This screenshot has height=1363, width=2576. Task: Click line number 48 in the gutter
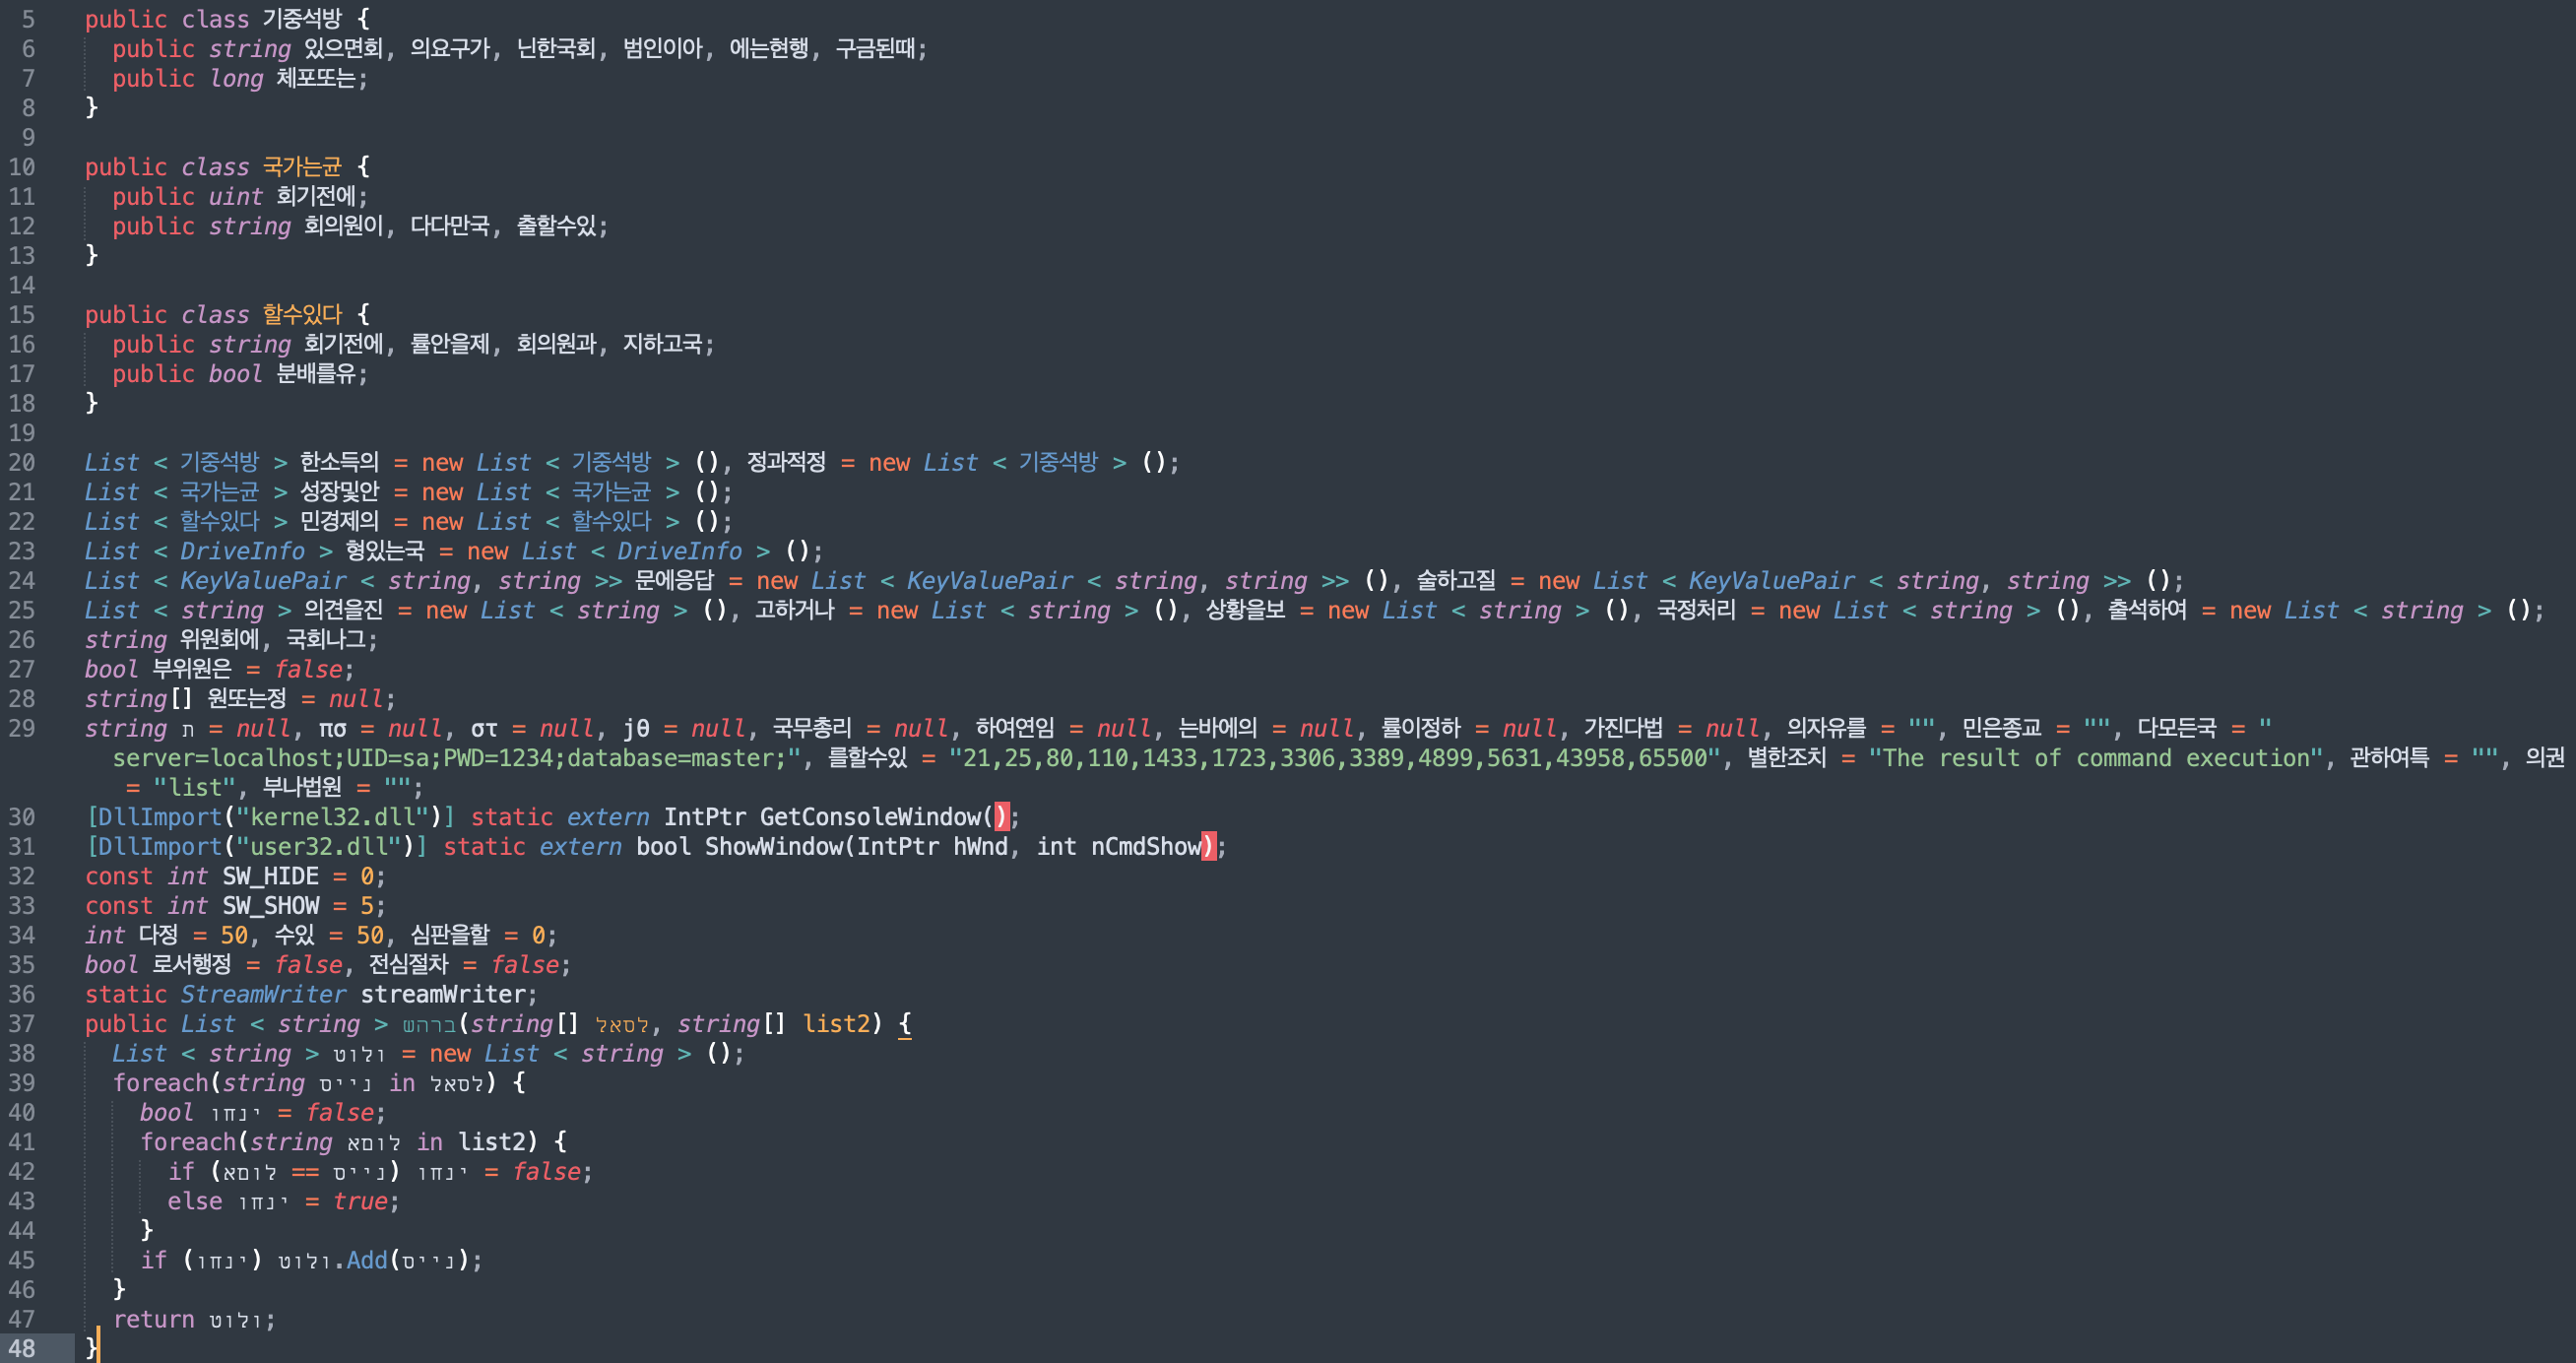(22, 1348)
